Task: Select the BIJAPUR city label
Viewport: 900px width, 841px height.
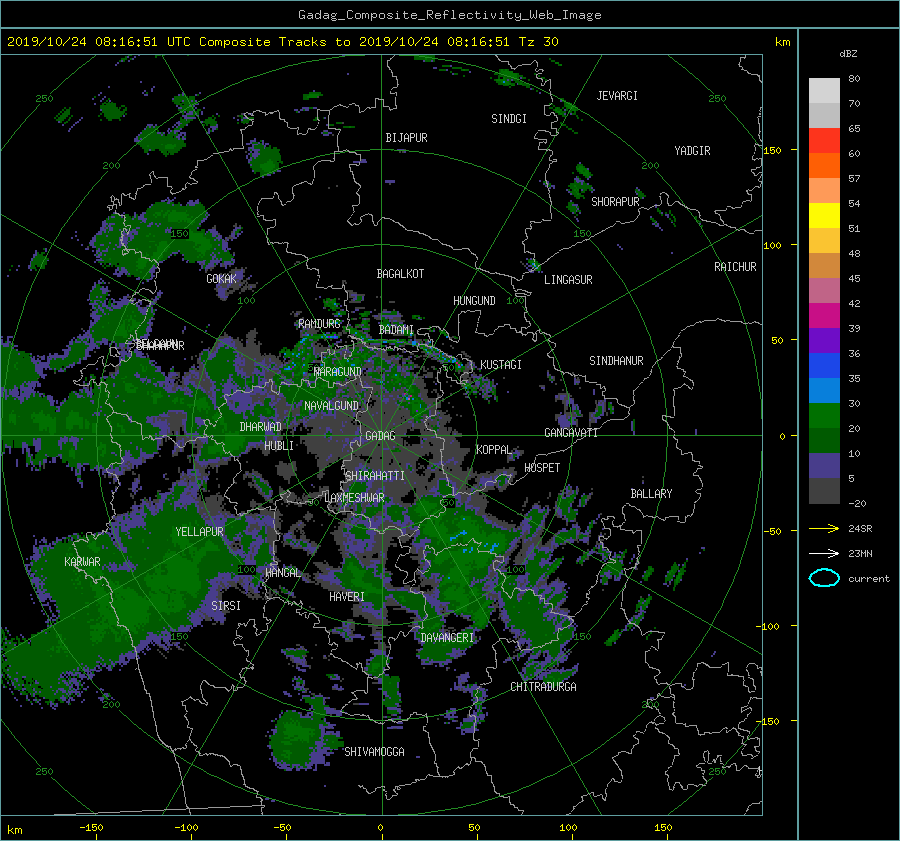Action: pos(406,138)
